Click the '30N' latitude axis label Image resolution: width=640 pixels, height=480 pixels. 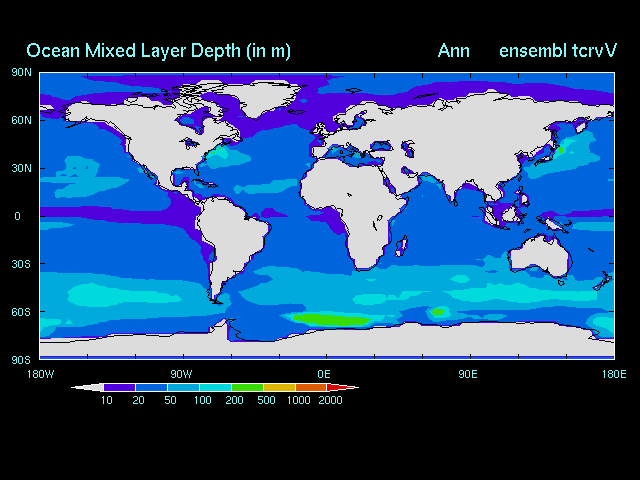pyautogui.click(x=21, y=168)
